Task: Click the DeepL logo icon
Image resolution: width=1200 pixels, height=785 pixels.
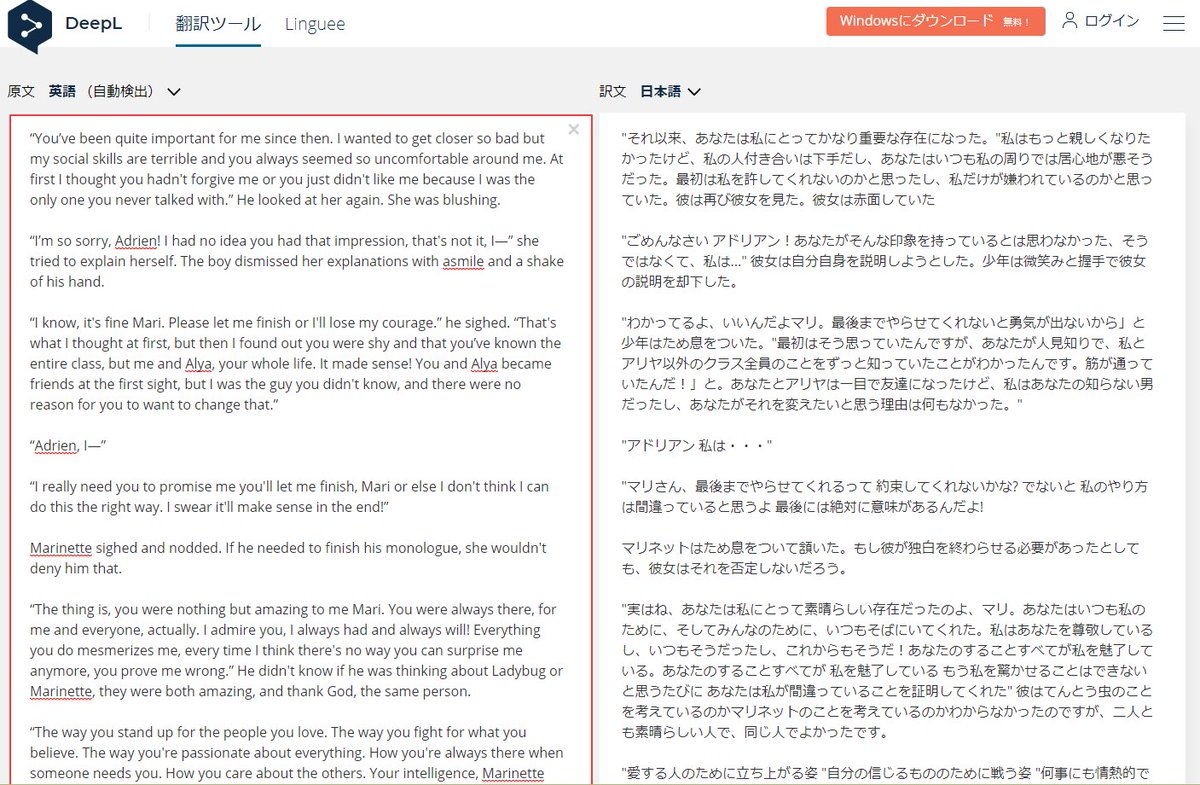Action: point(29,25)
